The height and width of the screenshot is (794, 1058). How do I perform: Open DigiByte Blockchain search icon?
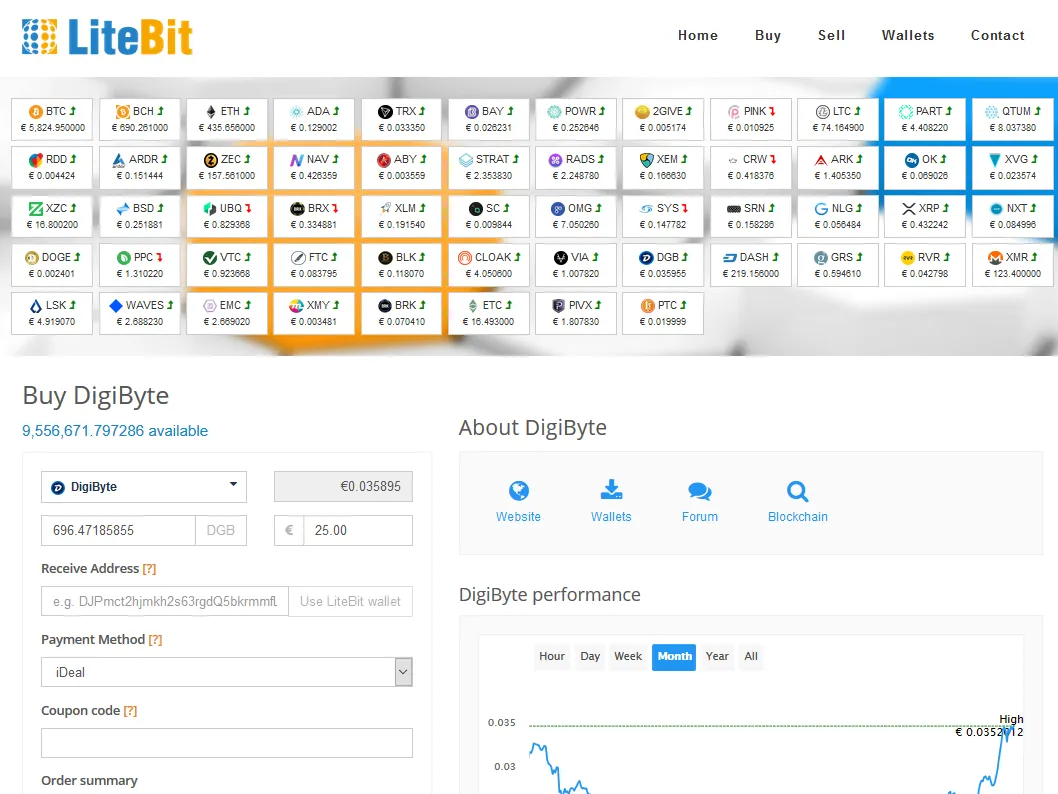pos(798,491)
